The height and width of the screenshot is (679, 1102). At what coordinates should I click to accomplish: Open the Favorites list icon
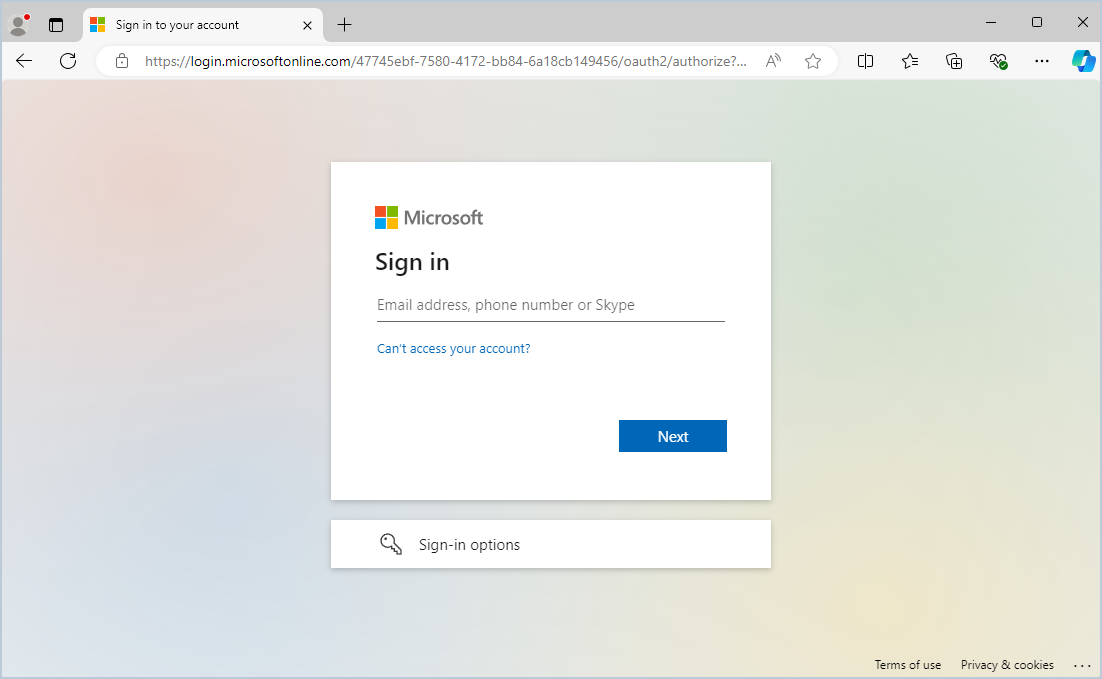point(909,61)
